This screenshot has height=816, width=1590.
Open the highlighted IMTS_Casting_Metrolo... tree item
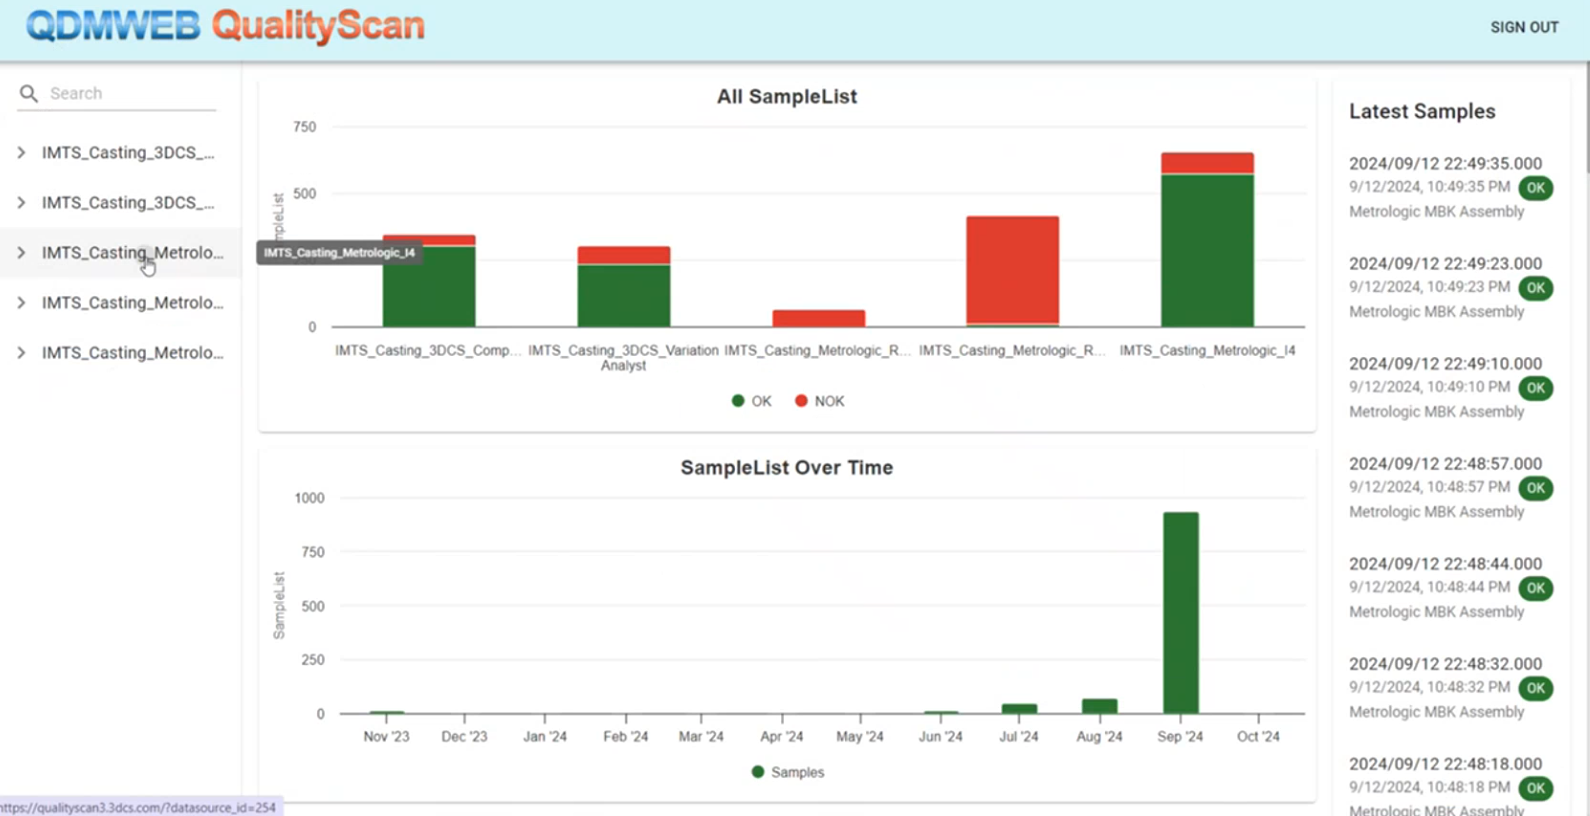click(x=132, y=253)
